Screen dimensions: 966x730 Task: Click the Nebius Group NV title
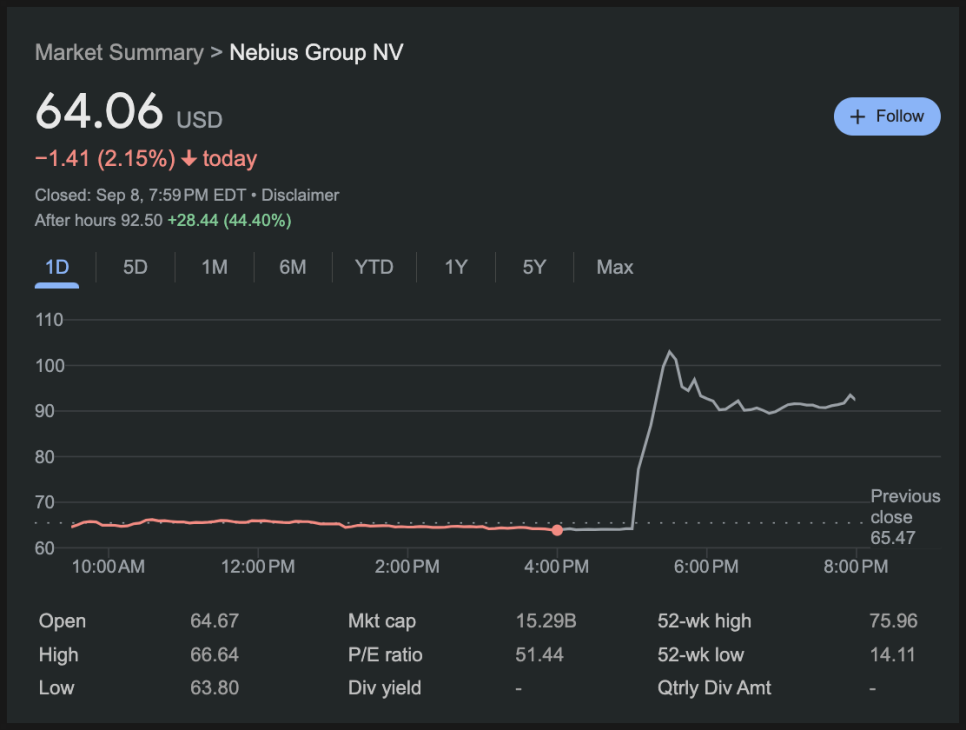[x=316, y=52]
